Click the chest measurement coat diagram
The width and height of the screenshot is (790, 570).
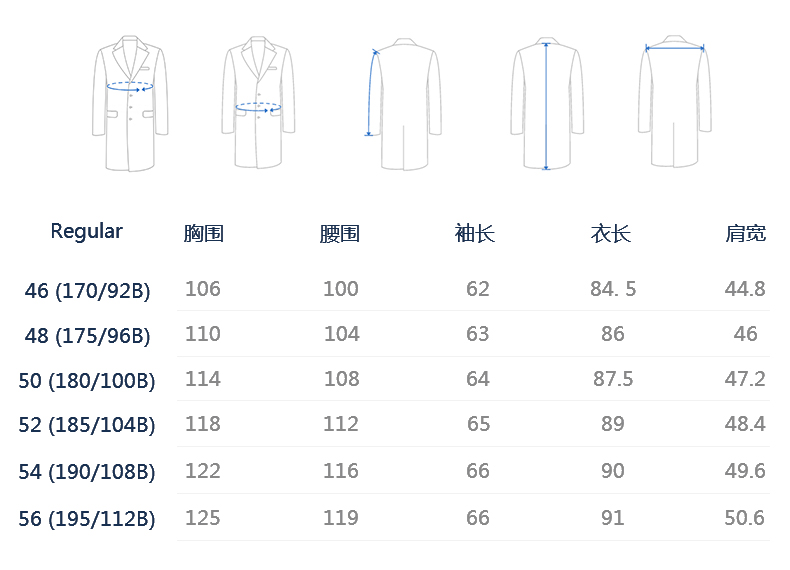pos(130,103)
